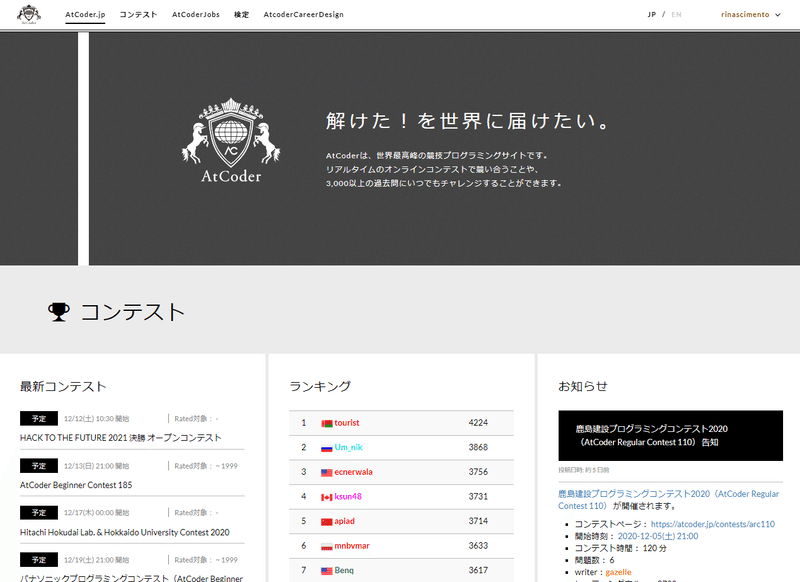Click start time 2020-12-05(土) 21:00 link
The width and height of the screenshot is (800, 582).
(x=658, y=536)
